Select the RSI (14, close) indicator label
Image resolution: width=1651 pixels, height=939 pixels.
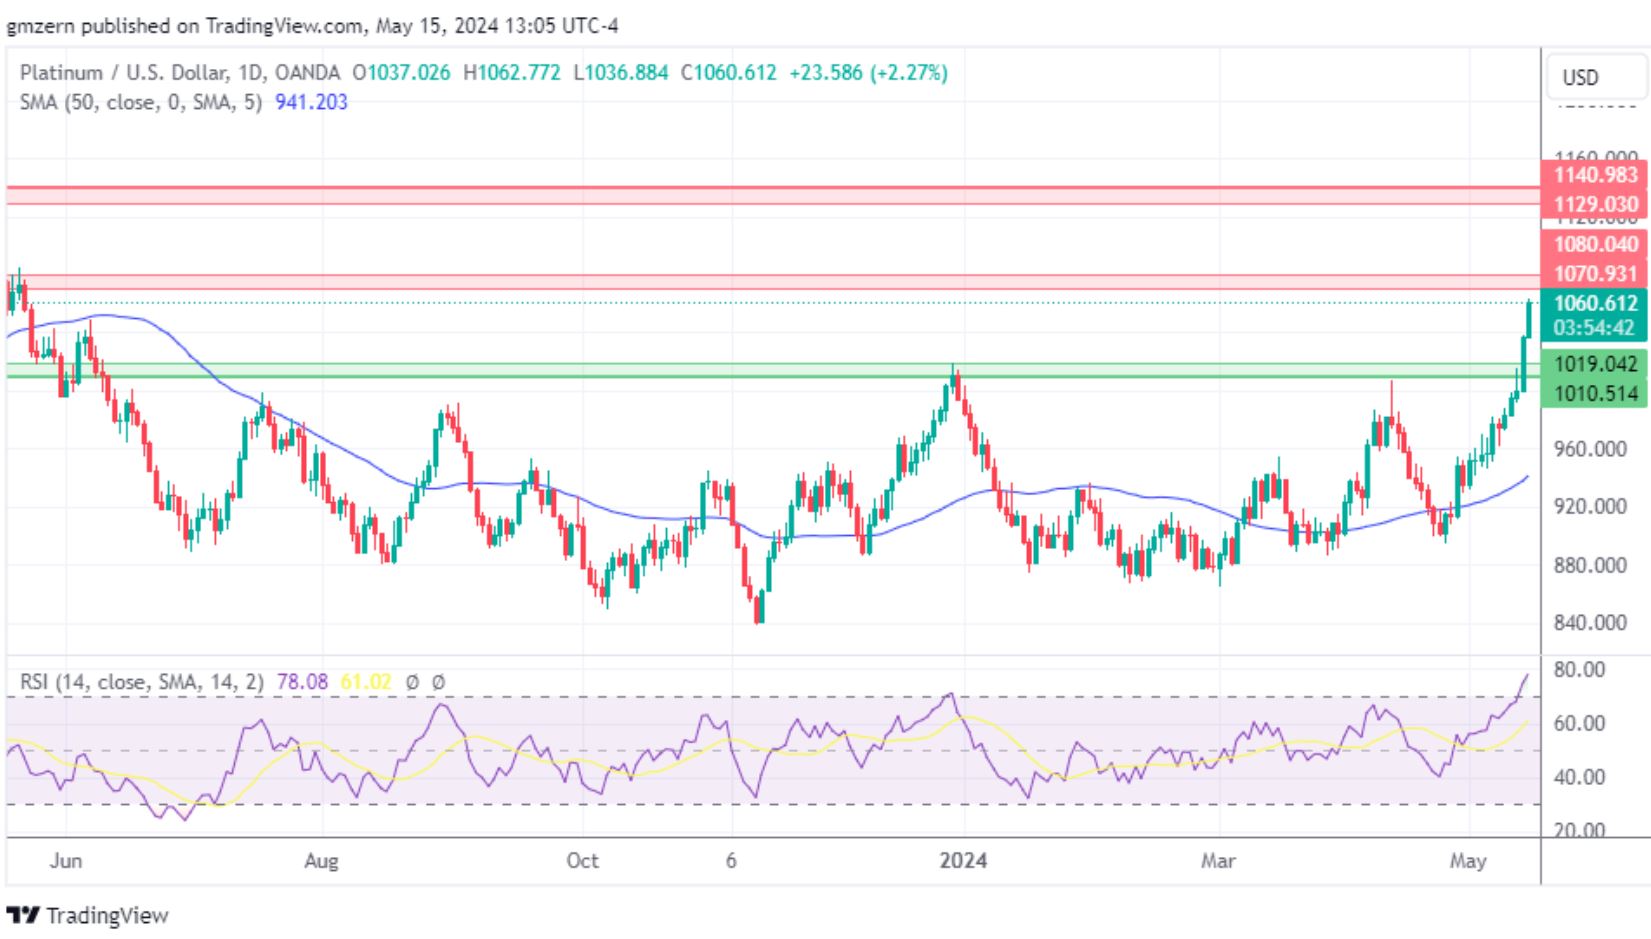point(142,682)
